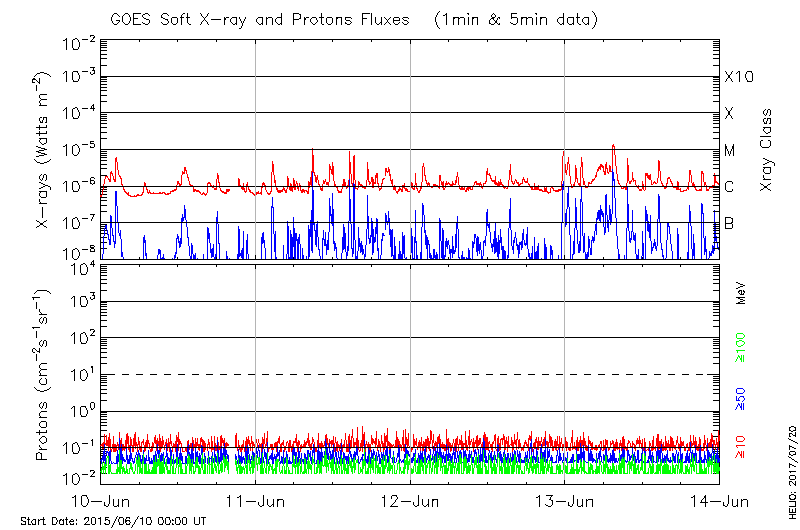Select the B class label on the right axis

click(729, 223)
